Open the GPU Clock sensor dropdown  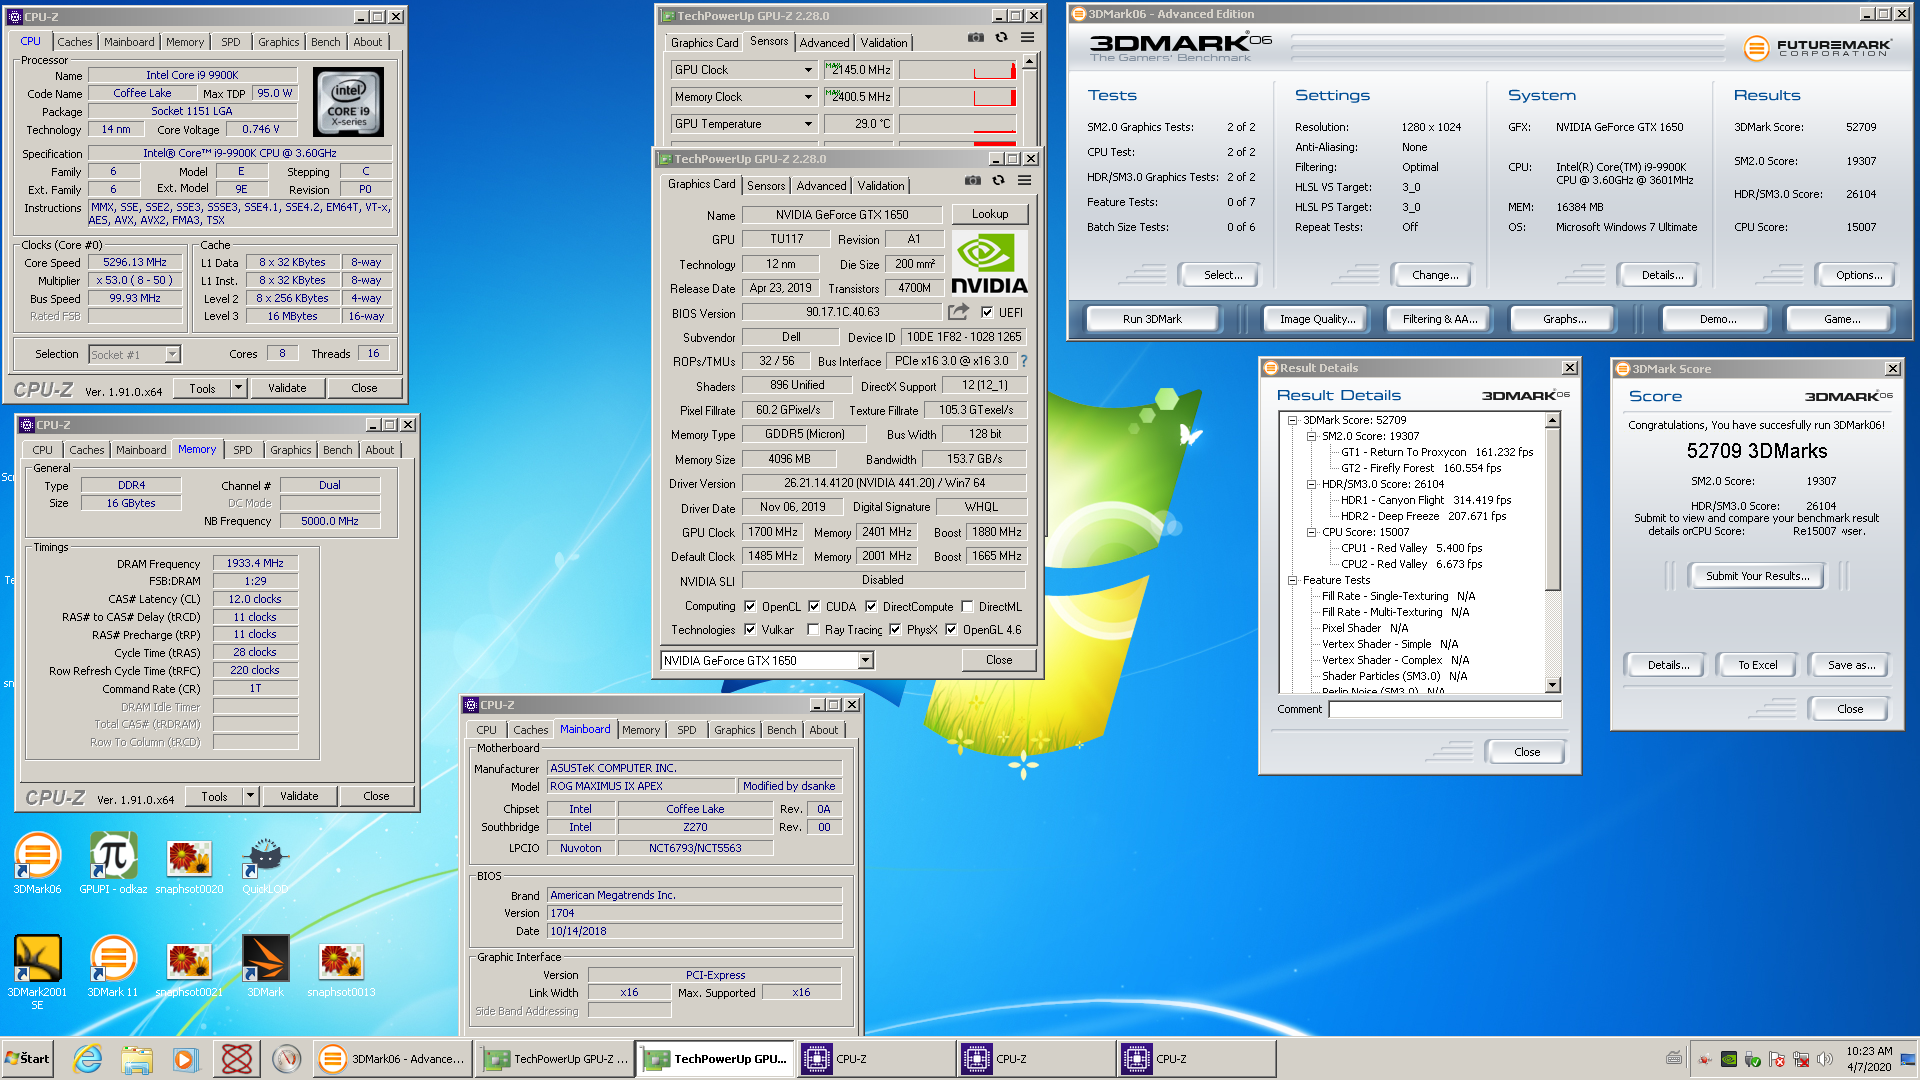click(808, 70)
